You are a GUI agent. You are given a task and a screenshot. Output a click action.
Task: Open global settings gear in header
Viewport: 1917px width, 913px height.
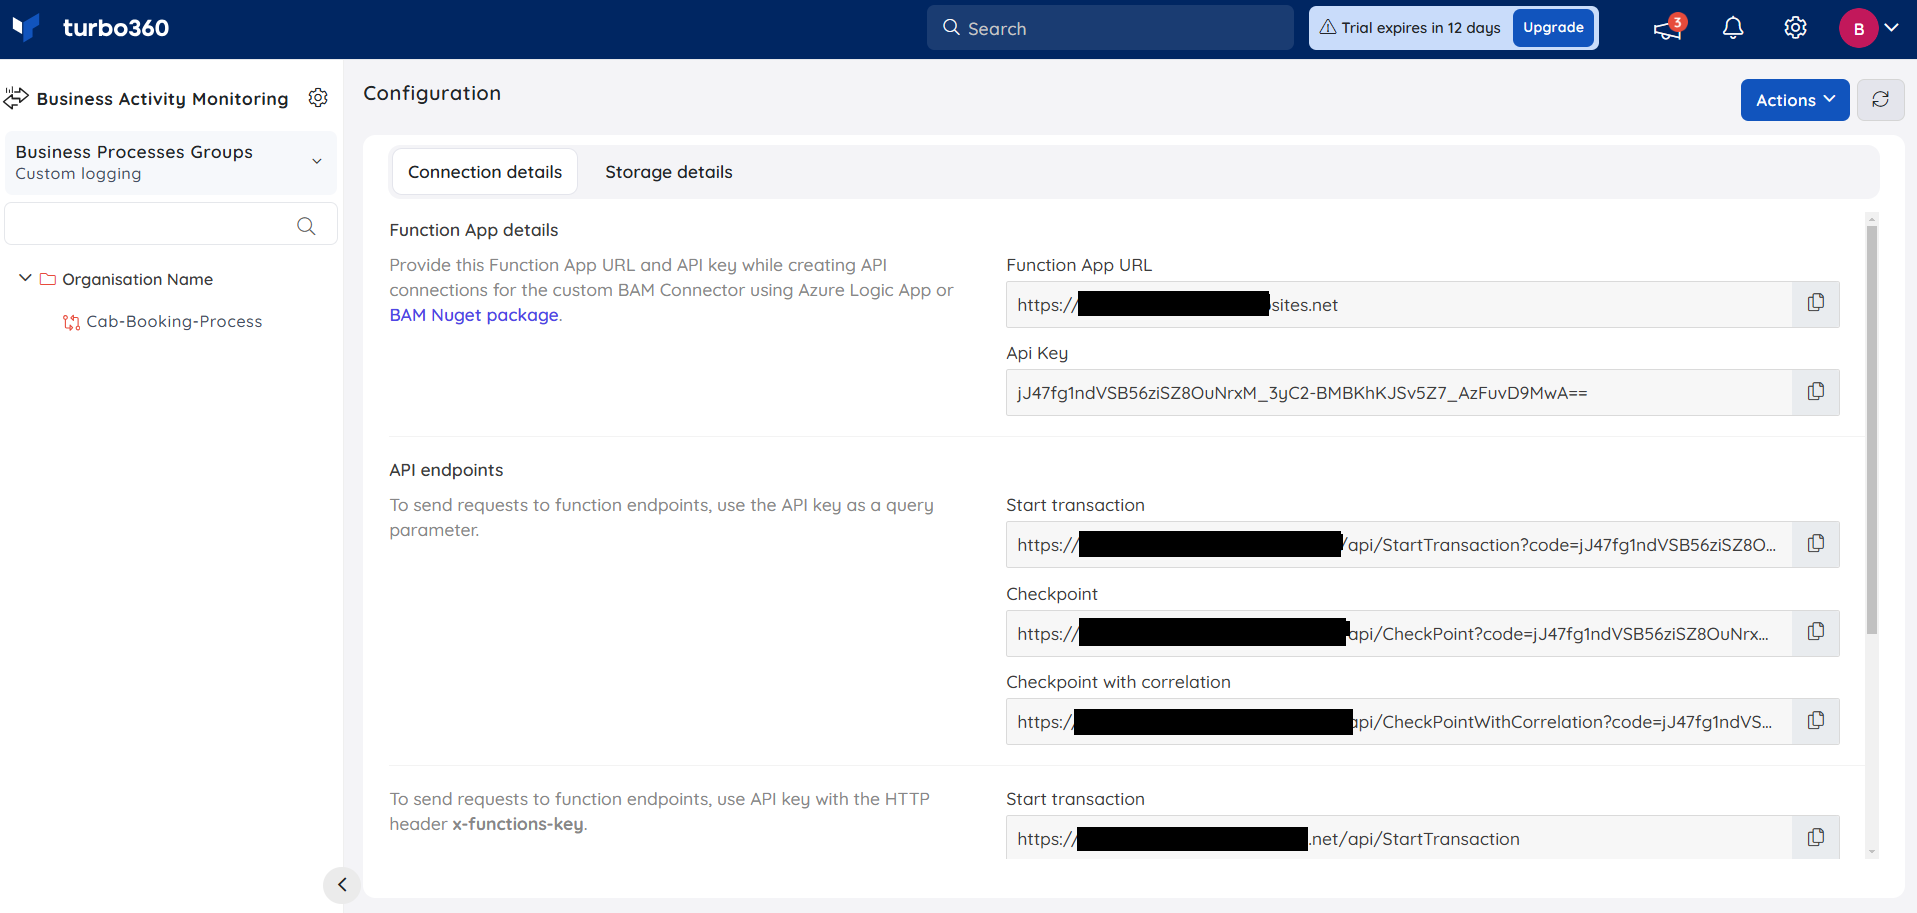pyautogui.click(x=1796, y=28)
